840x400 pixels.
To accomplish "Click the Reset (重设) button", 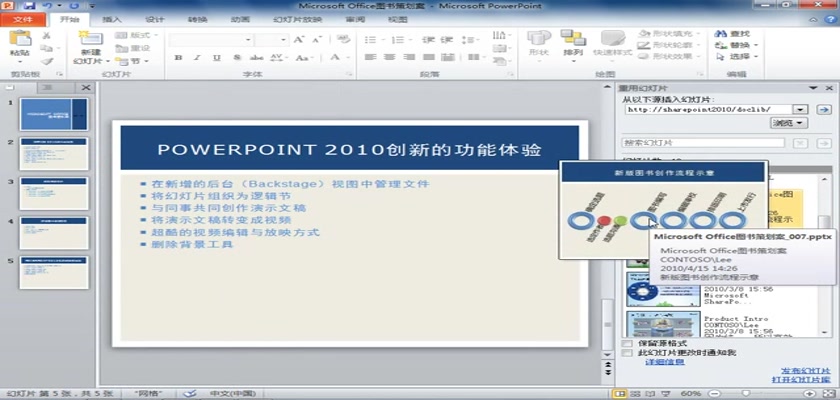I will point(133,48).
